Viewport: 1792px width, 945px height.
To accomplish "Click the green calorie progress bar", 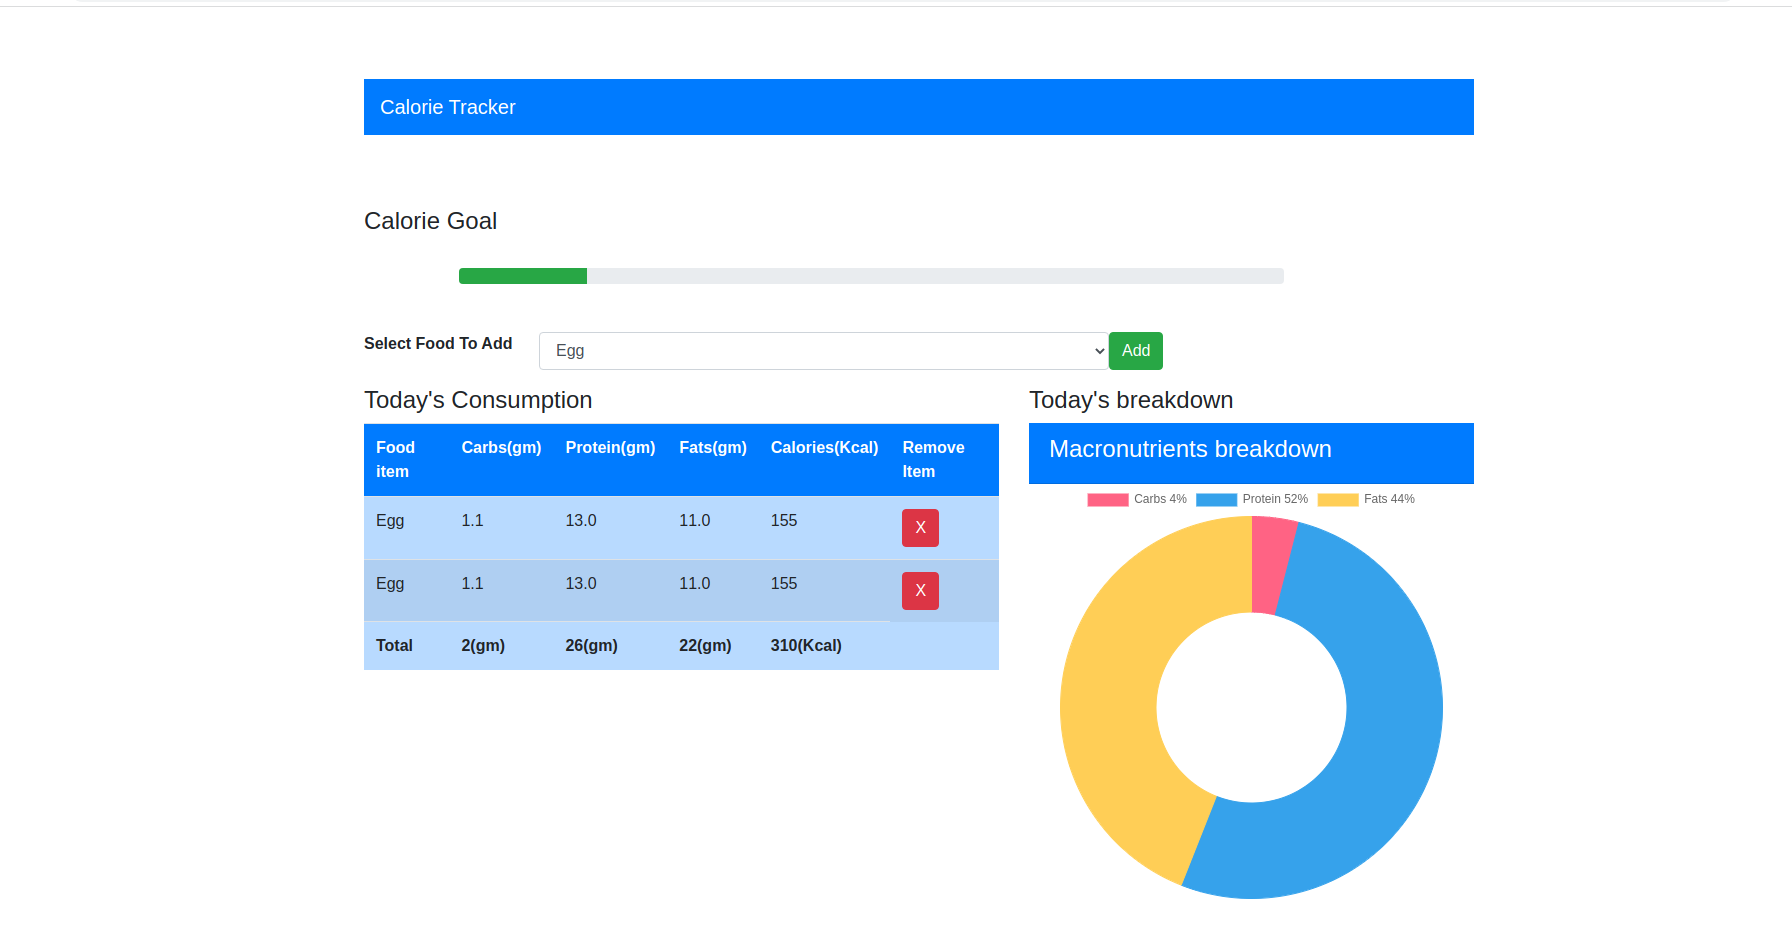I will (x=522, y=275).
